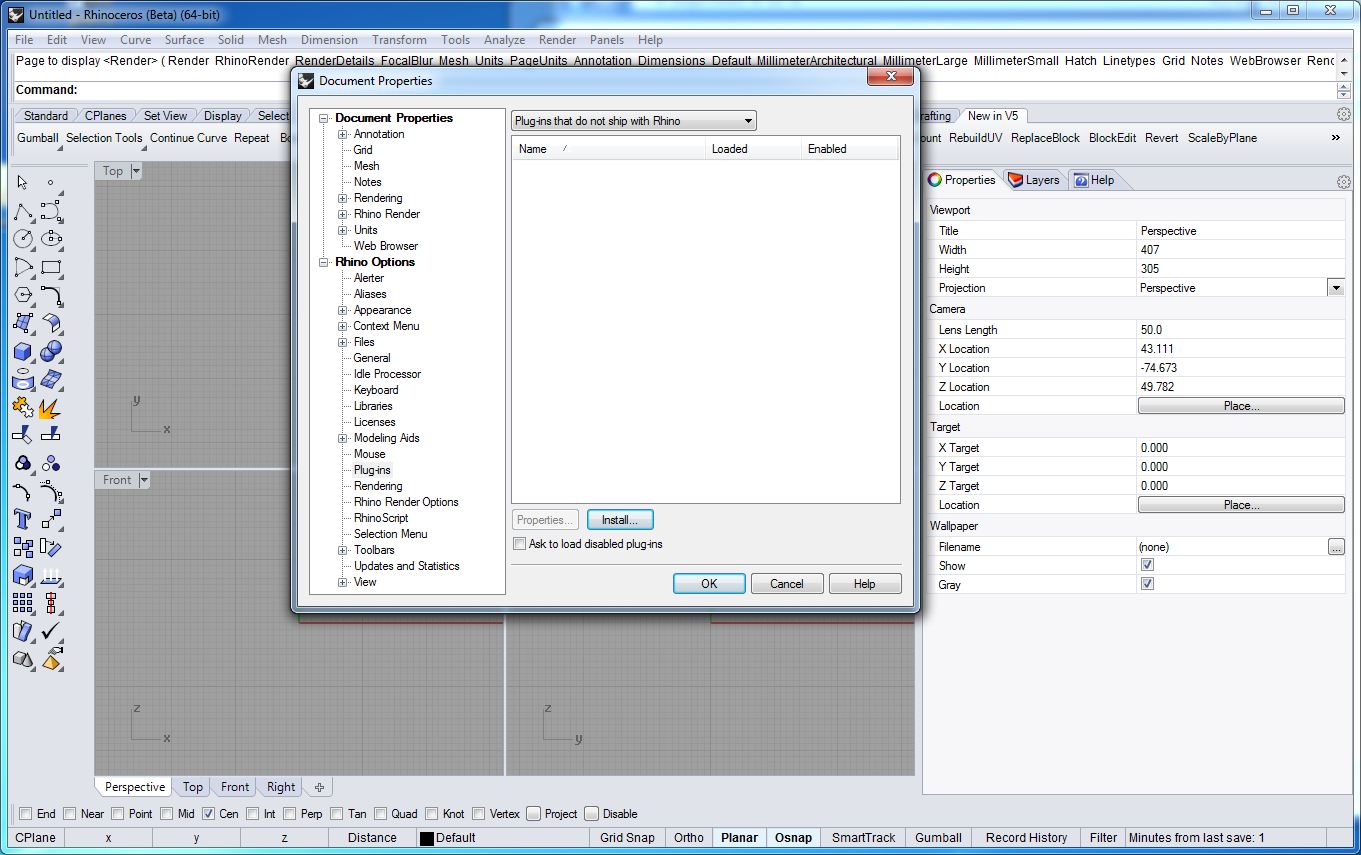Click the Lens Length value field
Screen dimensions: 1361x855
(x=1241, y=330)
